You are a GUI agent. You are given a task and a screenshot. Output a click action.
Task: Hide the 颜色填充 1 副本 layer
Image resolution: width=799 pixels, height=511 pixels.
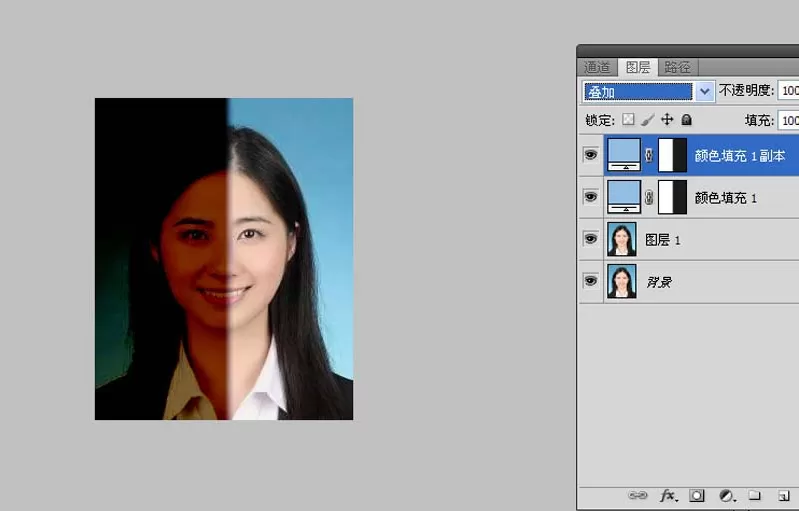click(591, 154)
